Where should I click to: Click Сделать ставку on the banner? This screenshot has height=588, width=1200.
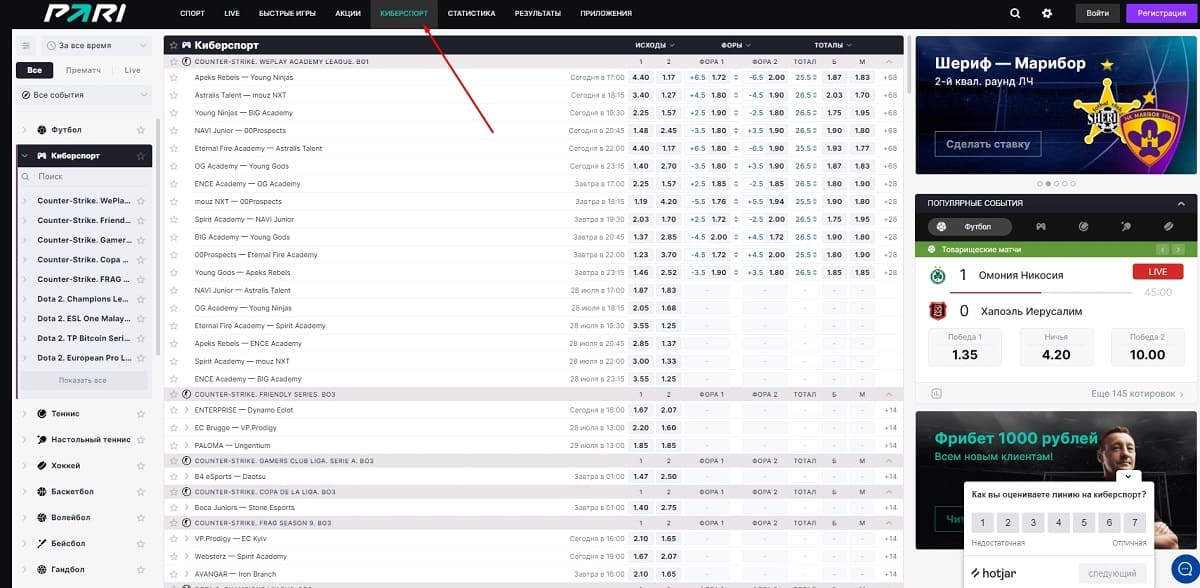(988, 144)
